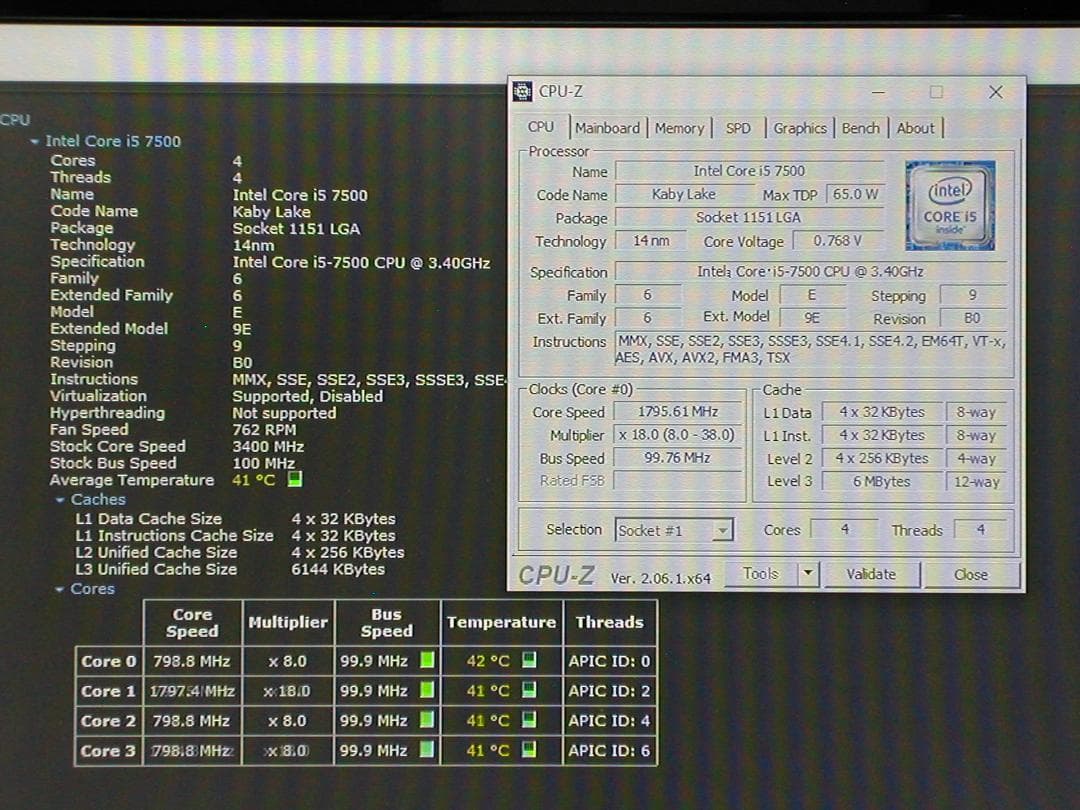
Task: Switch to the Mainboard tab
Action: point(608,128)
